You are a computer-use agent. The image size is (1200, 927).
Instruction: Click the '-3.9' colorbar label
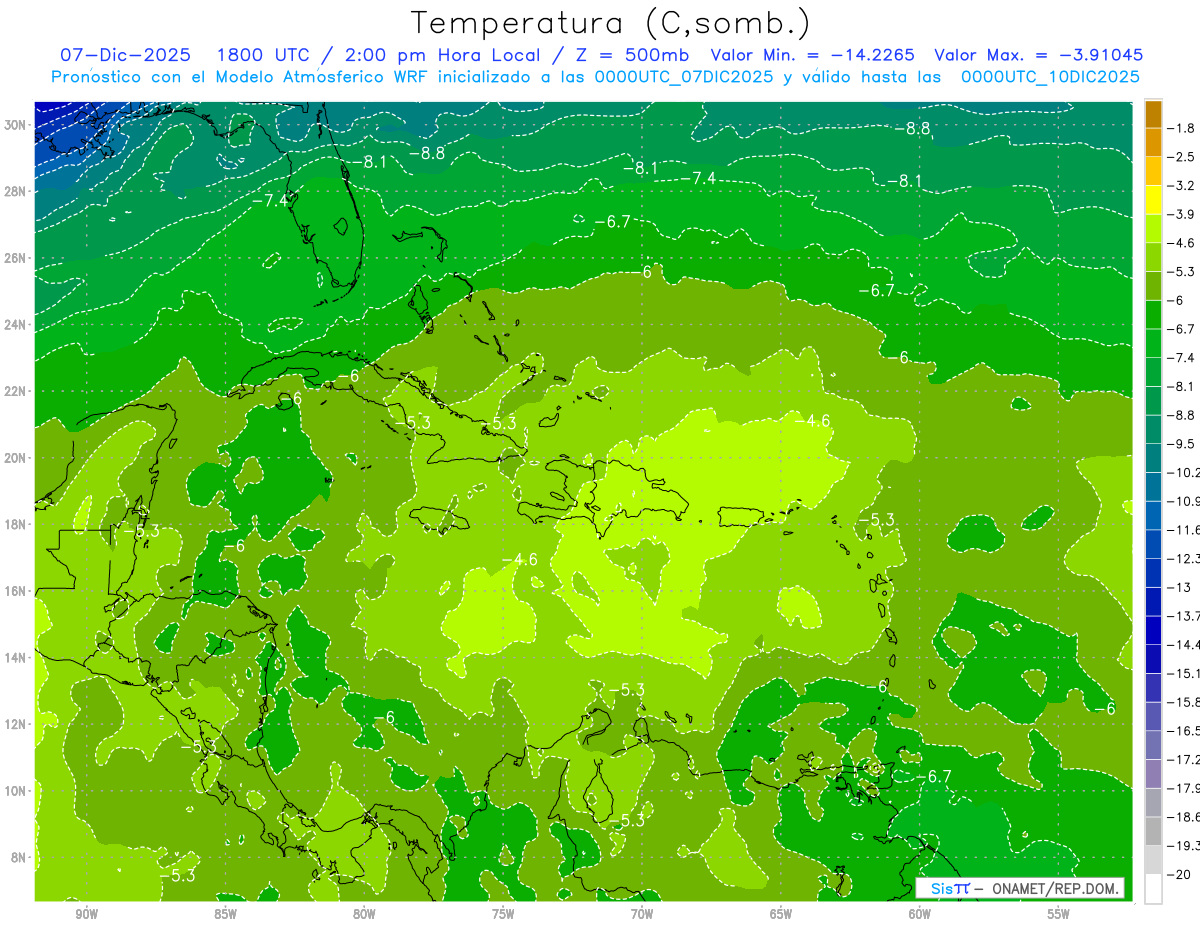pyautogui.click(x=1183, y=214)
